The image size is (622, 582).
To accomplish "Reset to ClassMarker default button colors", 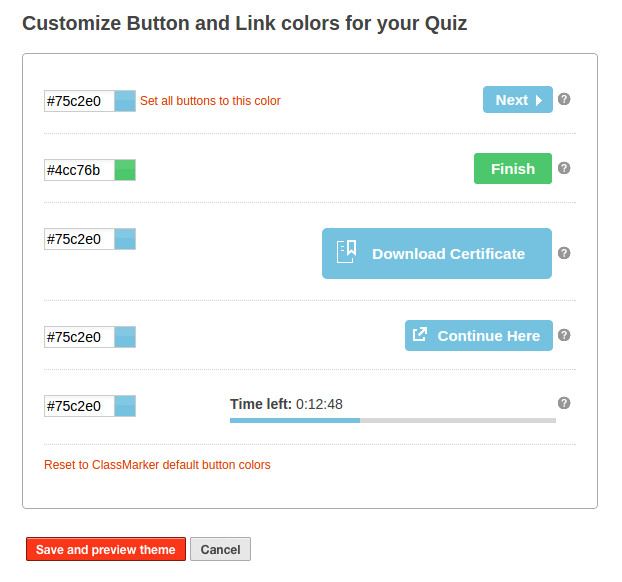I will coord(157,465).
